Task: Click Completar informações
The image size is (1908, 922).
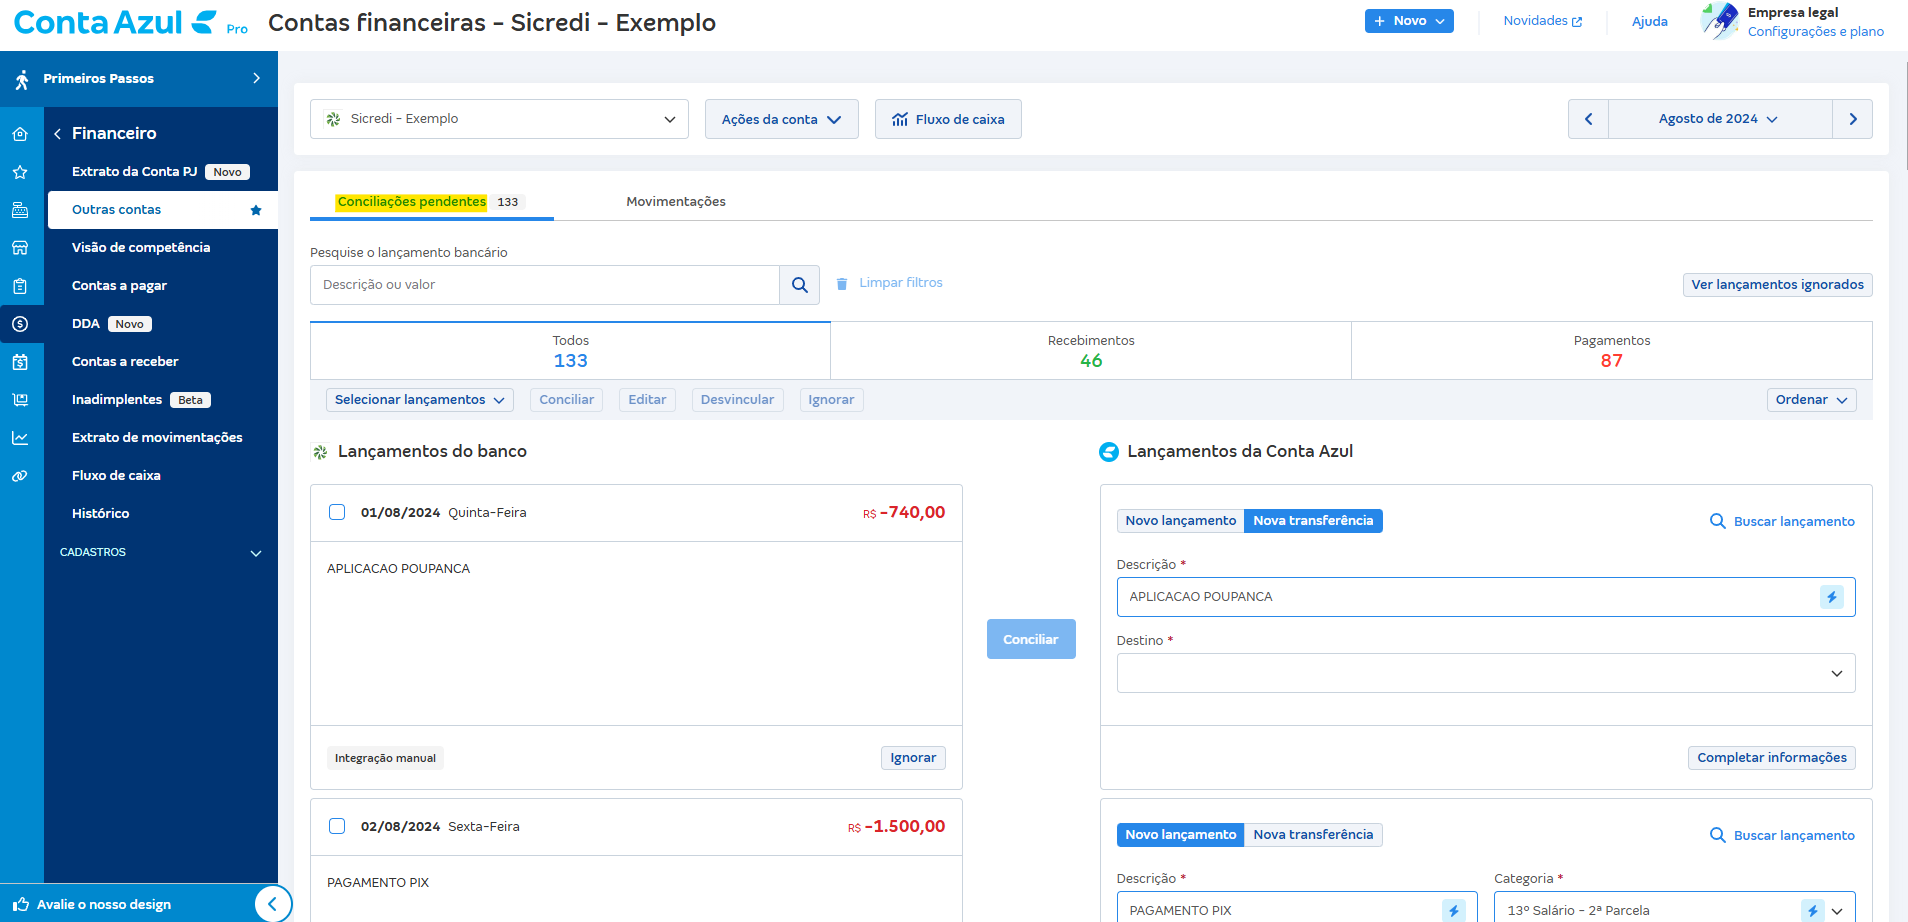Action: (x=1771, y=758)
